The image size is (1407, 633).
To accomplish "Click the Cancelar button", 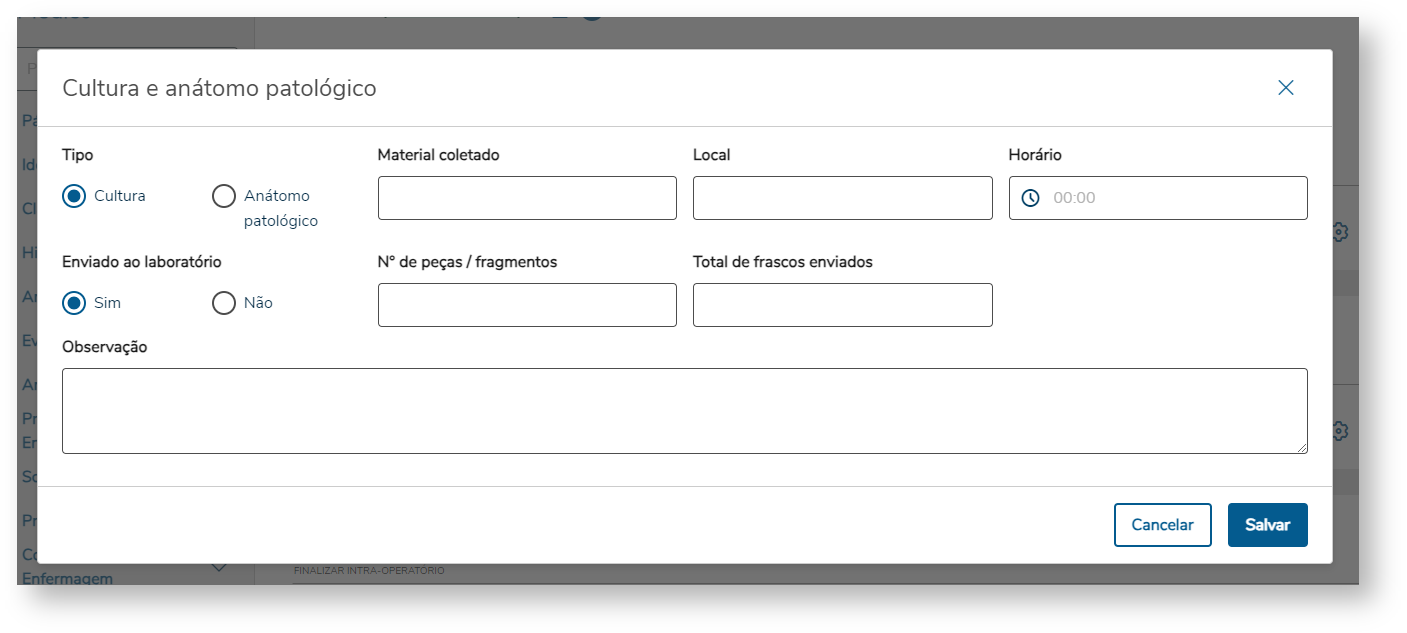I will tap(1163, 525).
